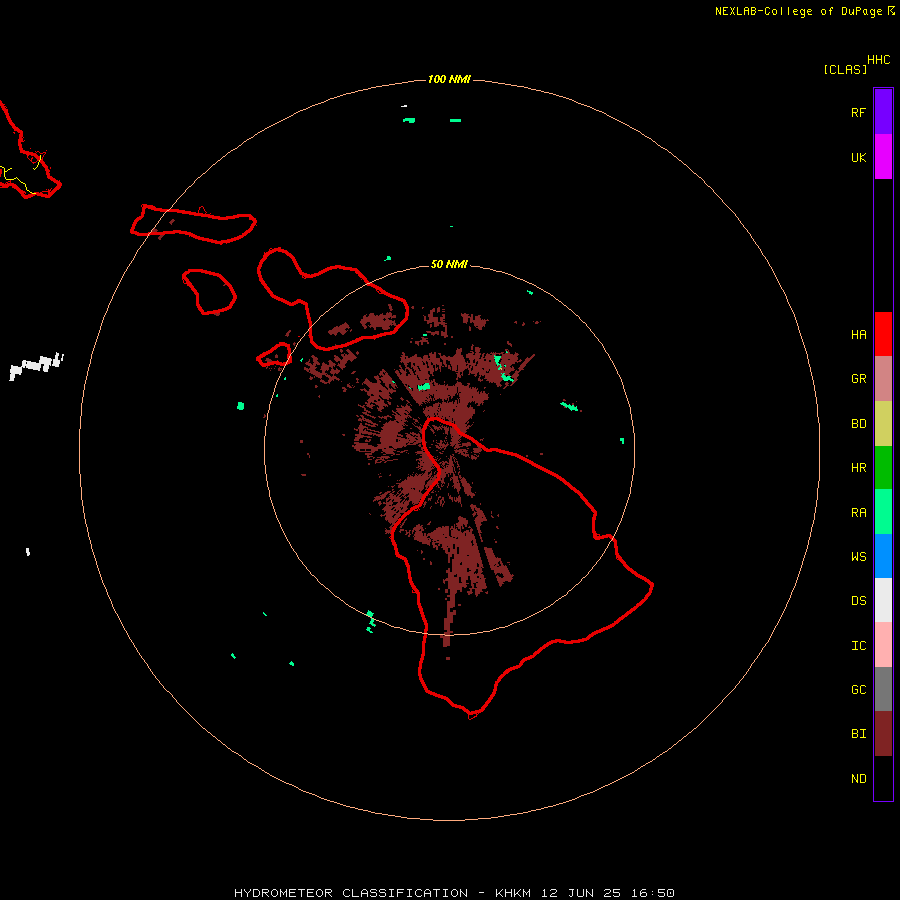This screenshot has width=900, height=900.
Task: Click the GC legend label
Action: point(858,690)
